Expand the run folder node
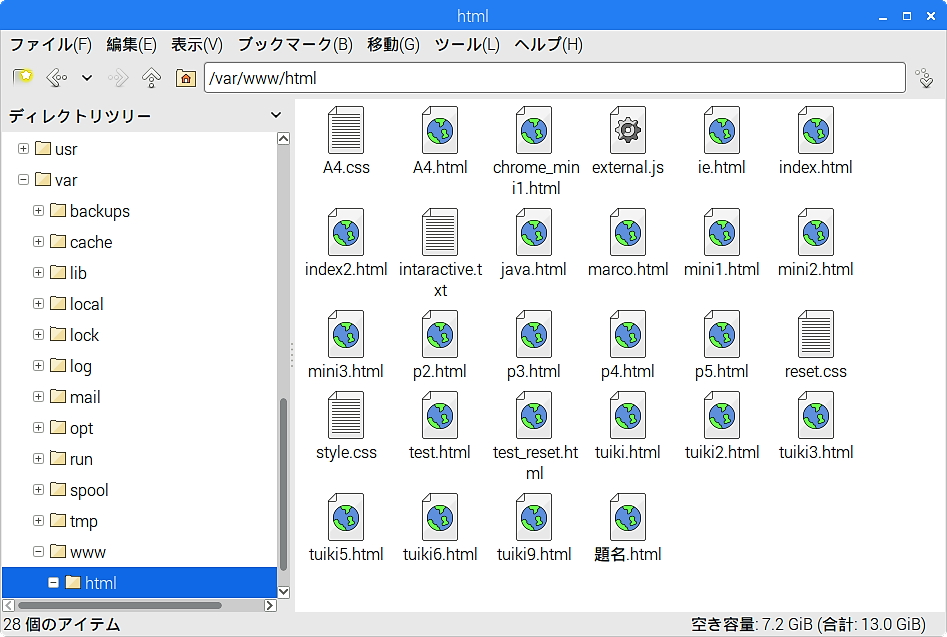The width and height of the screenshot is (947, 637). pyautogui.click(x=38, y=459)
